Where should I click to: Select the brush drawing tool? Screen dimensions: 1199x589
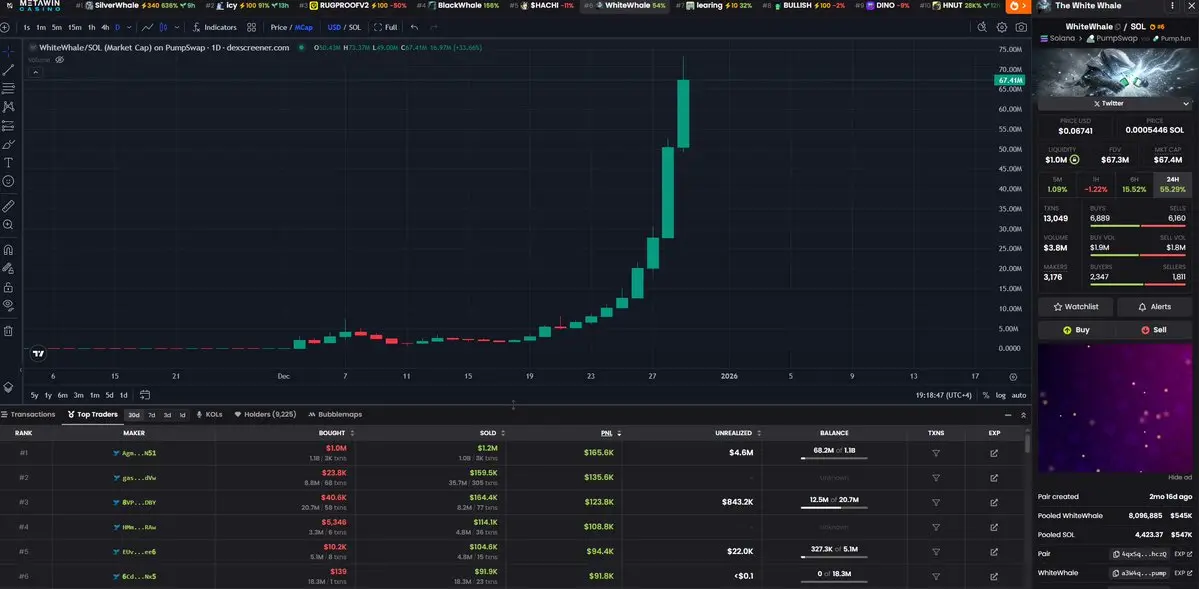click(8, 144)
